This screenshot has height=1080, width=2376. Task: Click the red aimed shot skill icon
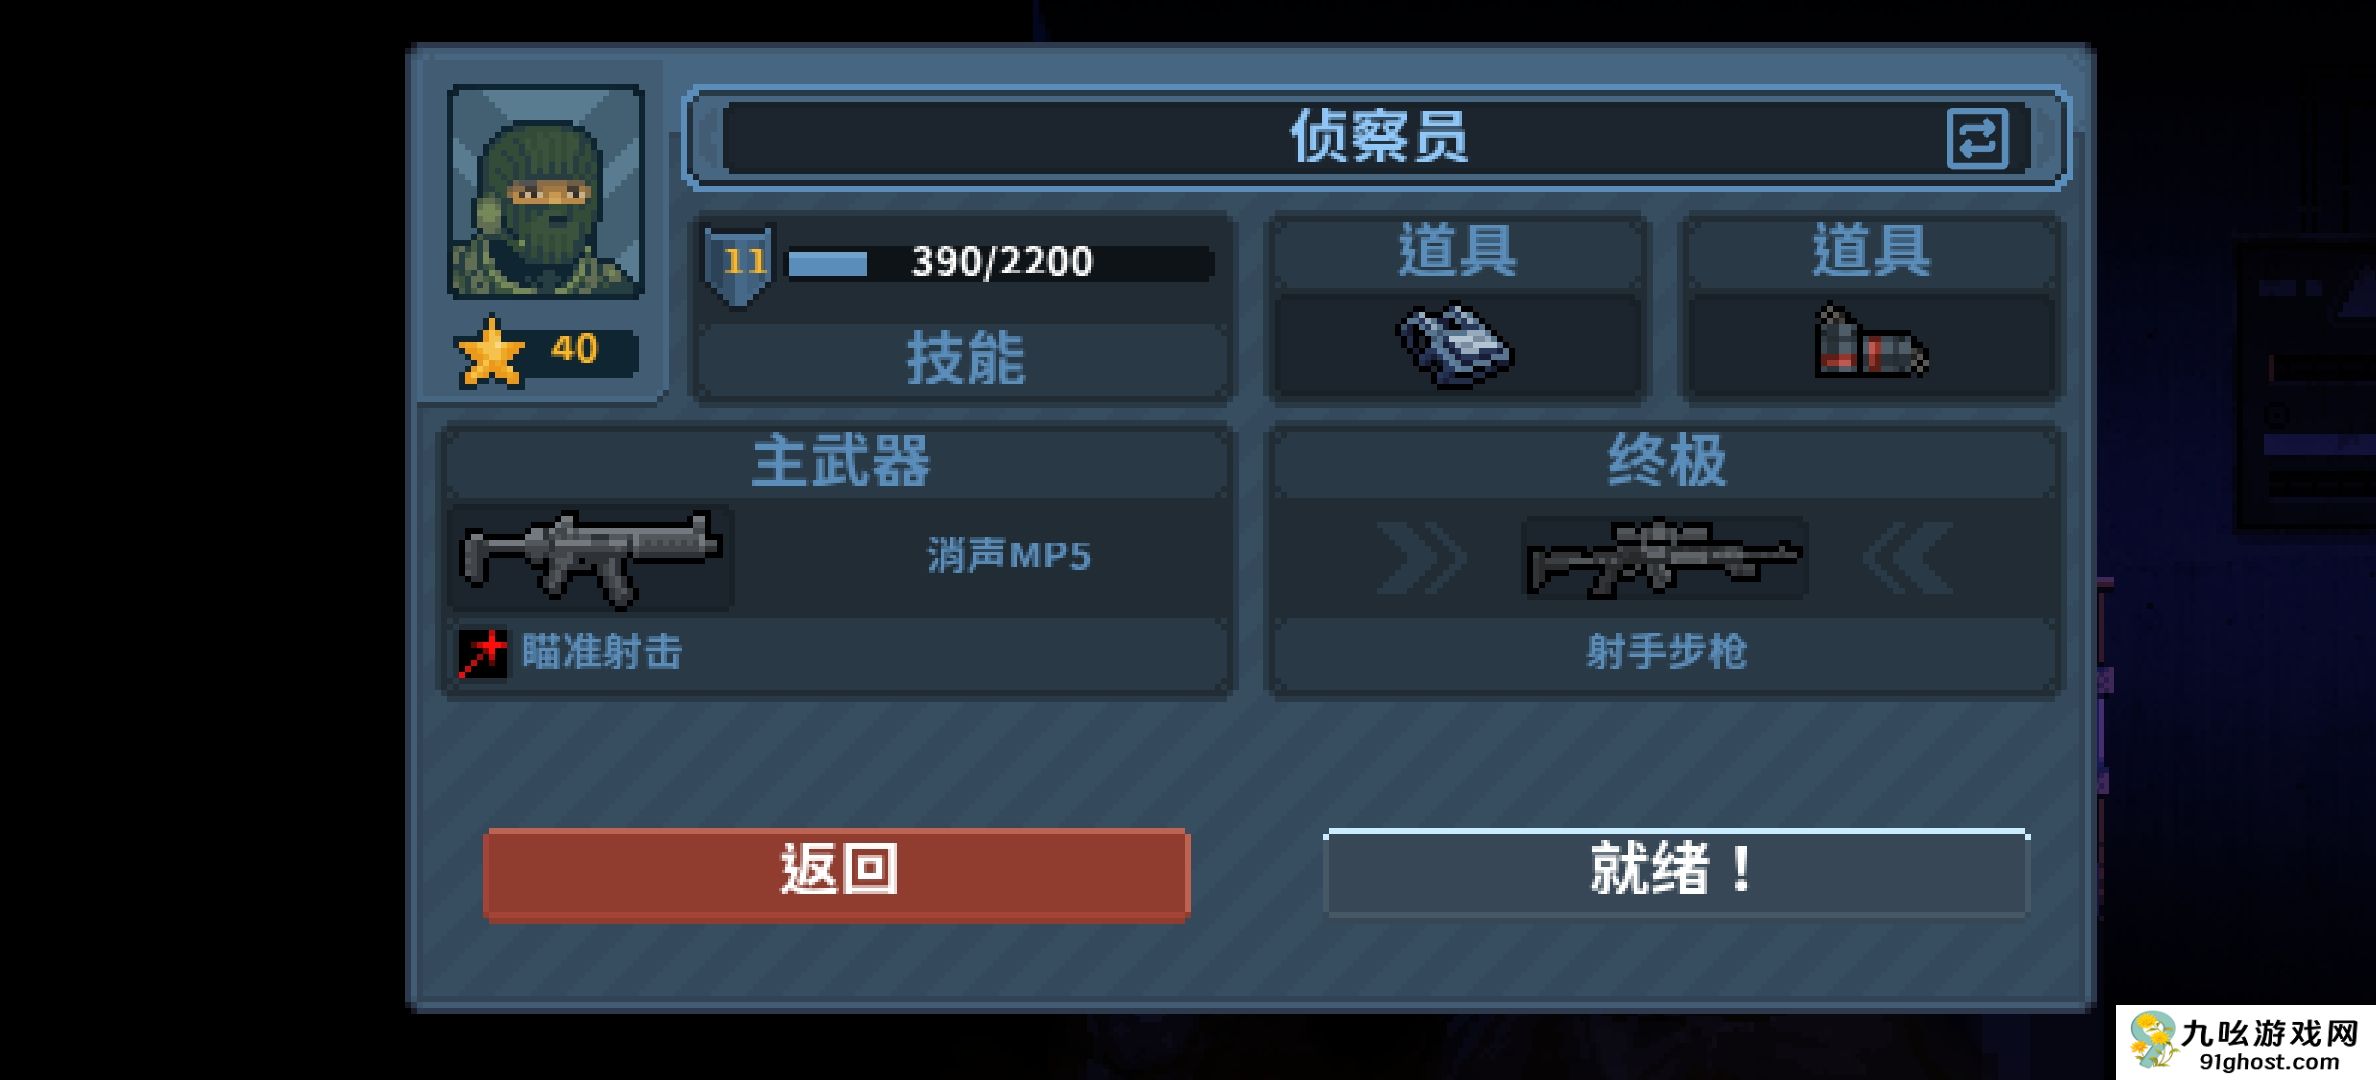tap(482, 653)
